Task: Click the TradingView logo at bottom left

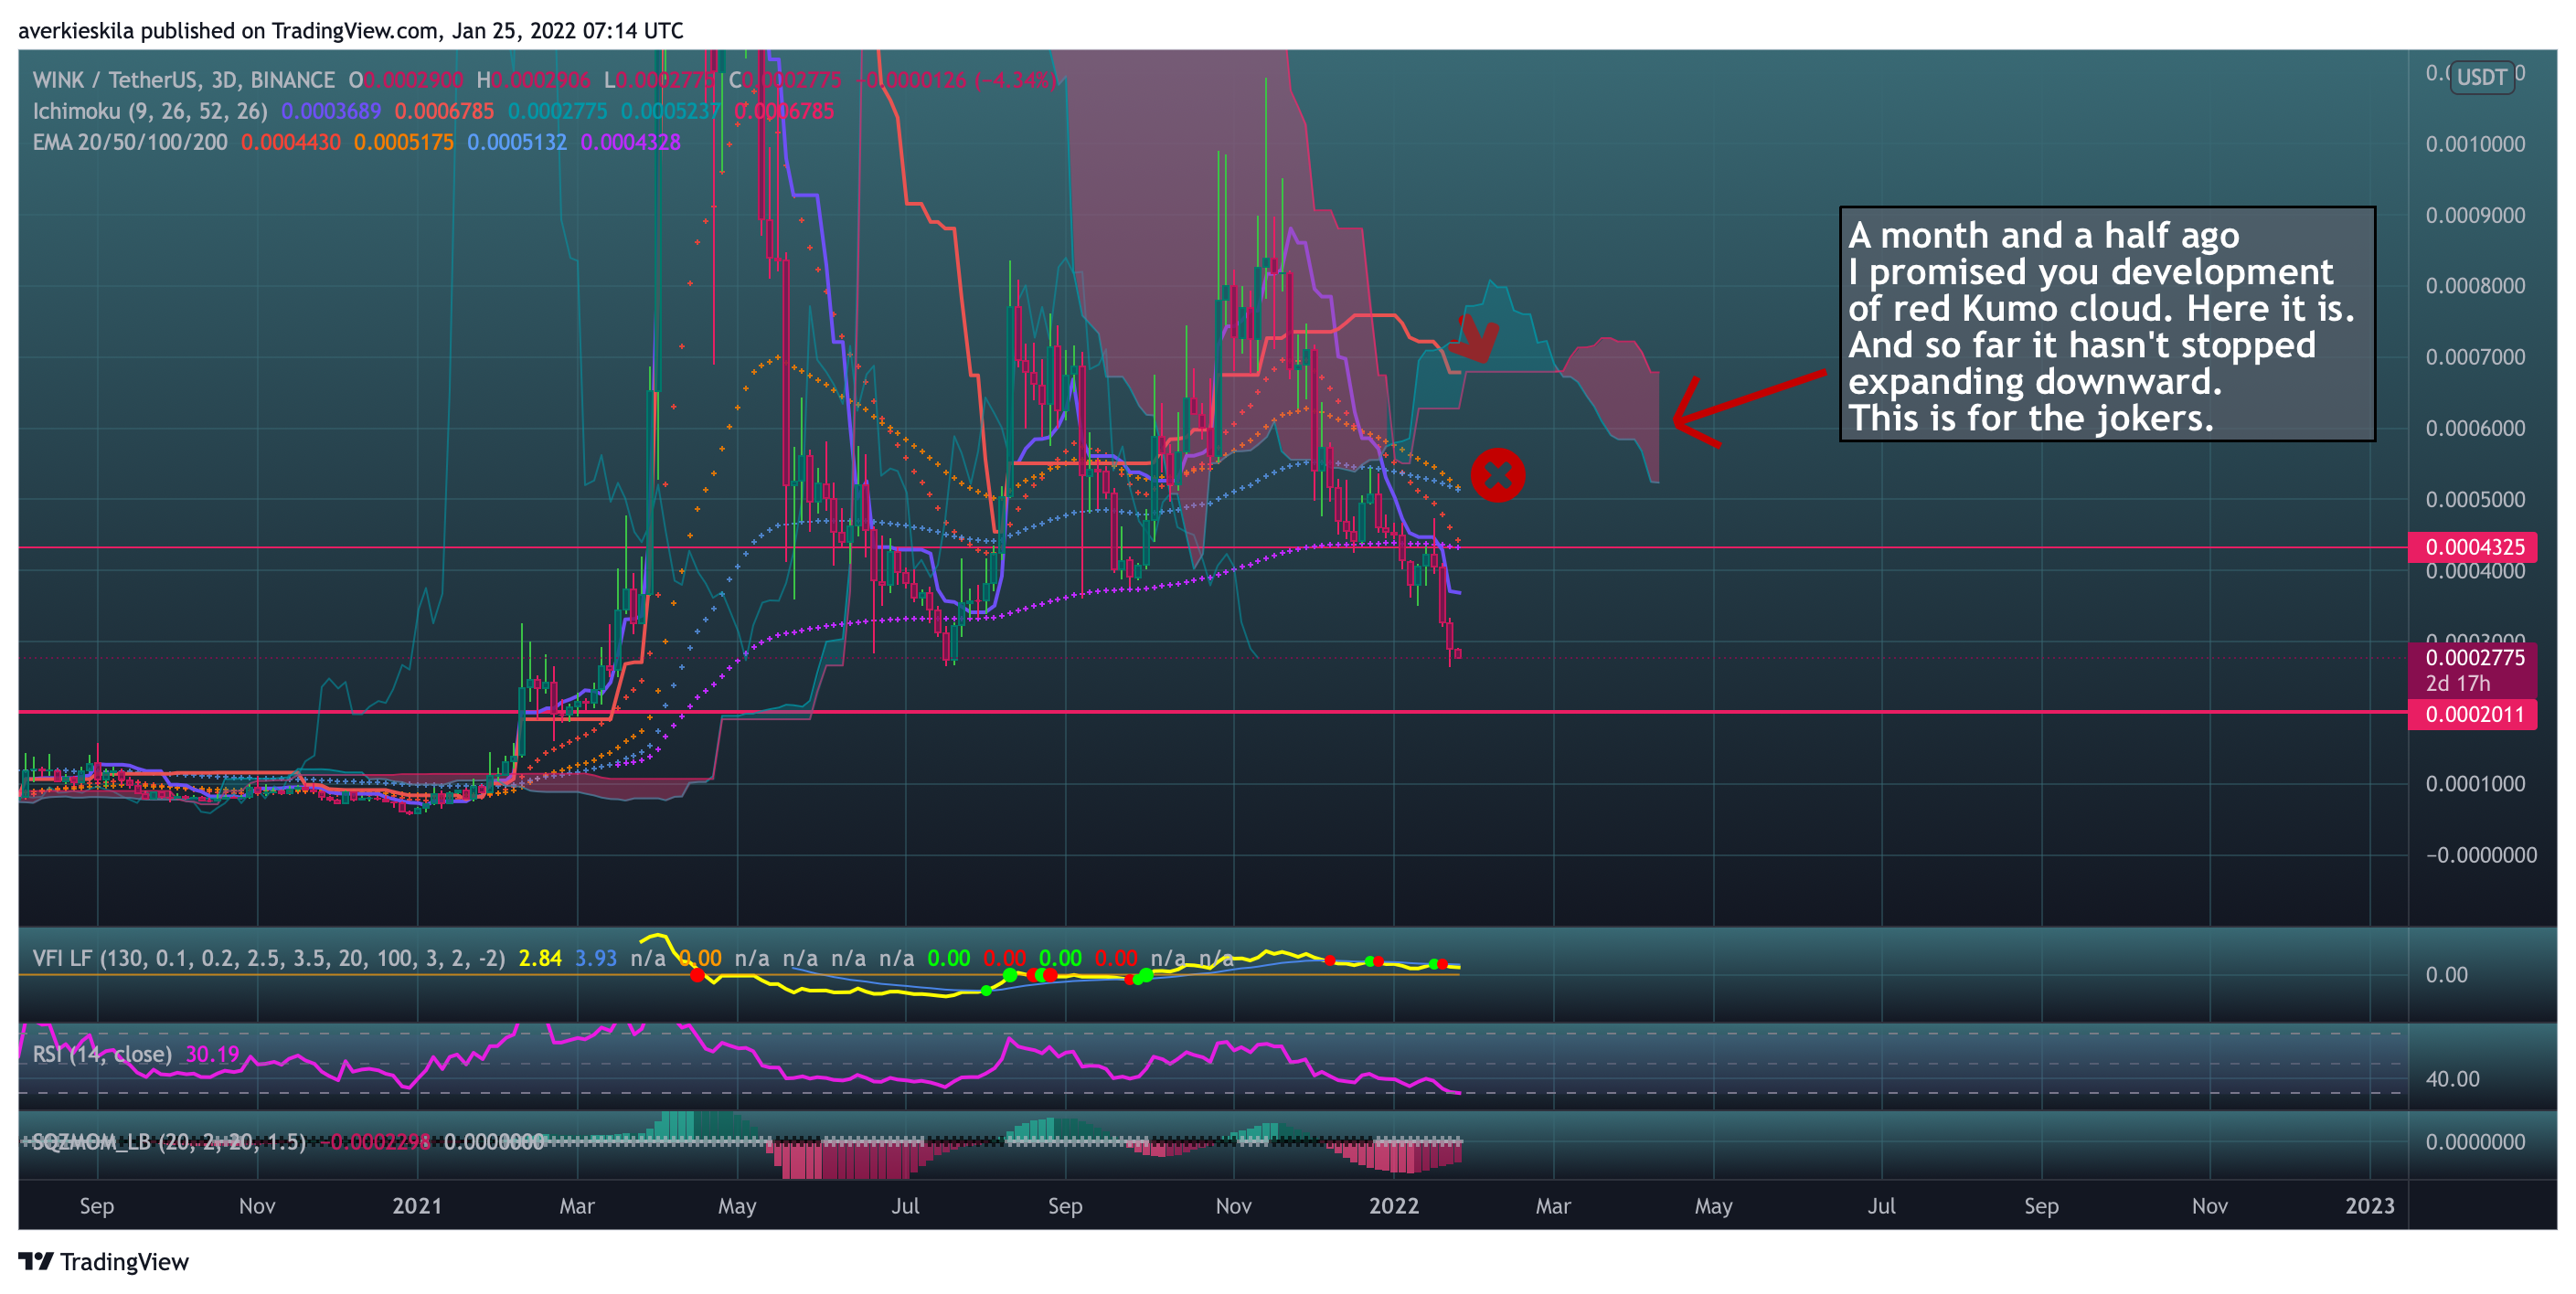Action: [x=104, y=1261]
